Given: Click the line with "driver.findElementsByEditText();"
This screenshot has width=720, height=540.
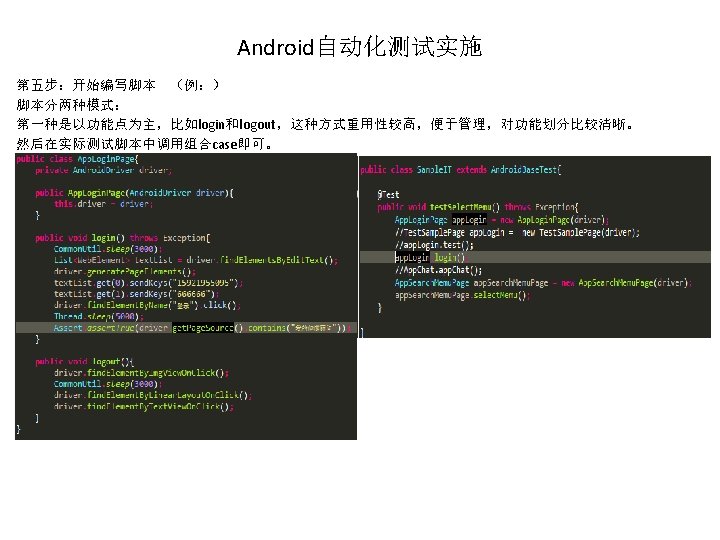Looking at the screenshot, I should pos(196,260).
